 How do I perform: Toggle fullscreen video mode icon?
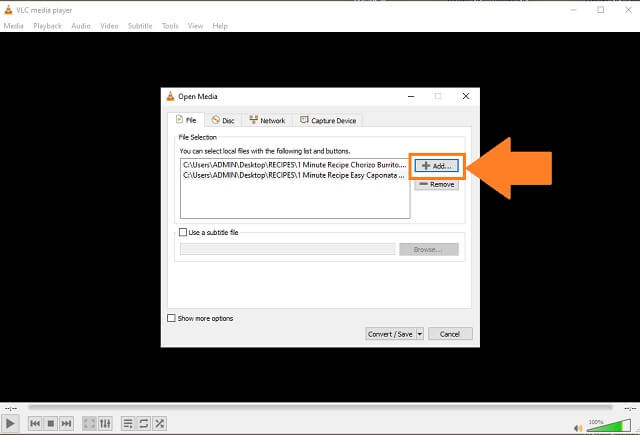89,424
